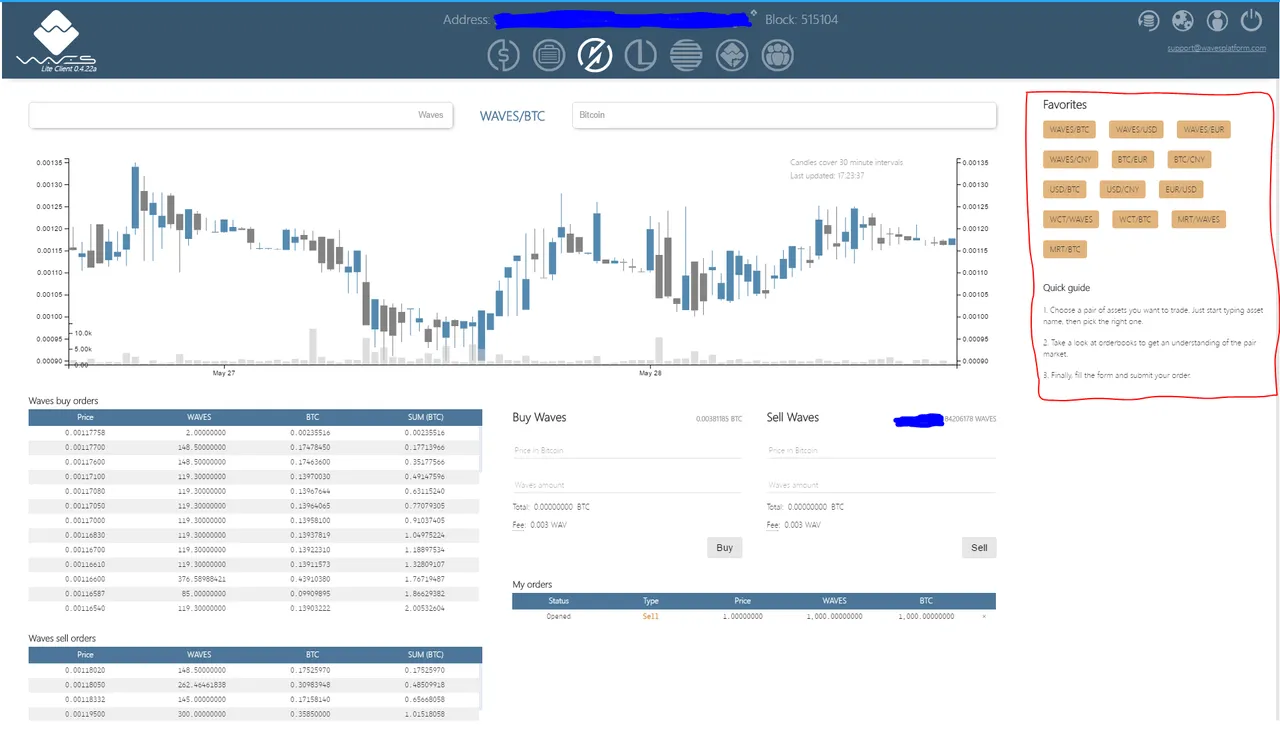Select sell order priced 0.00118332
This screenshot has width=1280, height=736.
tap(255, 700)
